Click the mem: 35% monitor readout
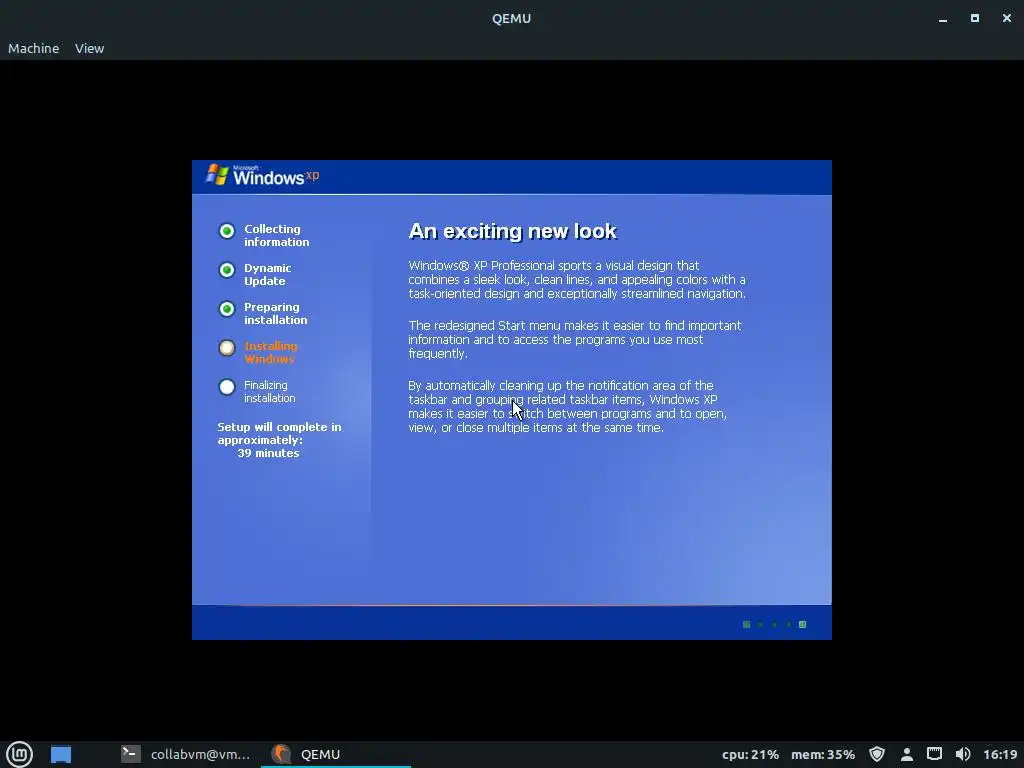The height and width of the screenshot is (768, 1024). [823, 754]
